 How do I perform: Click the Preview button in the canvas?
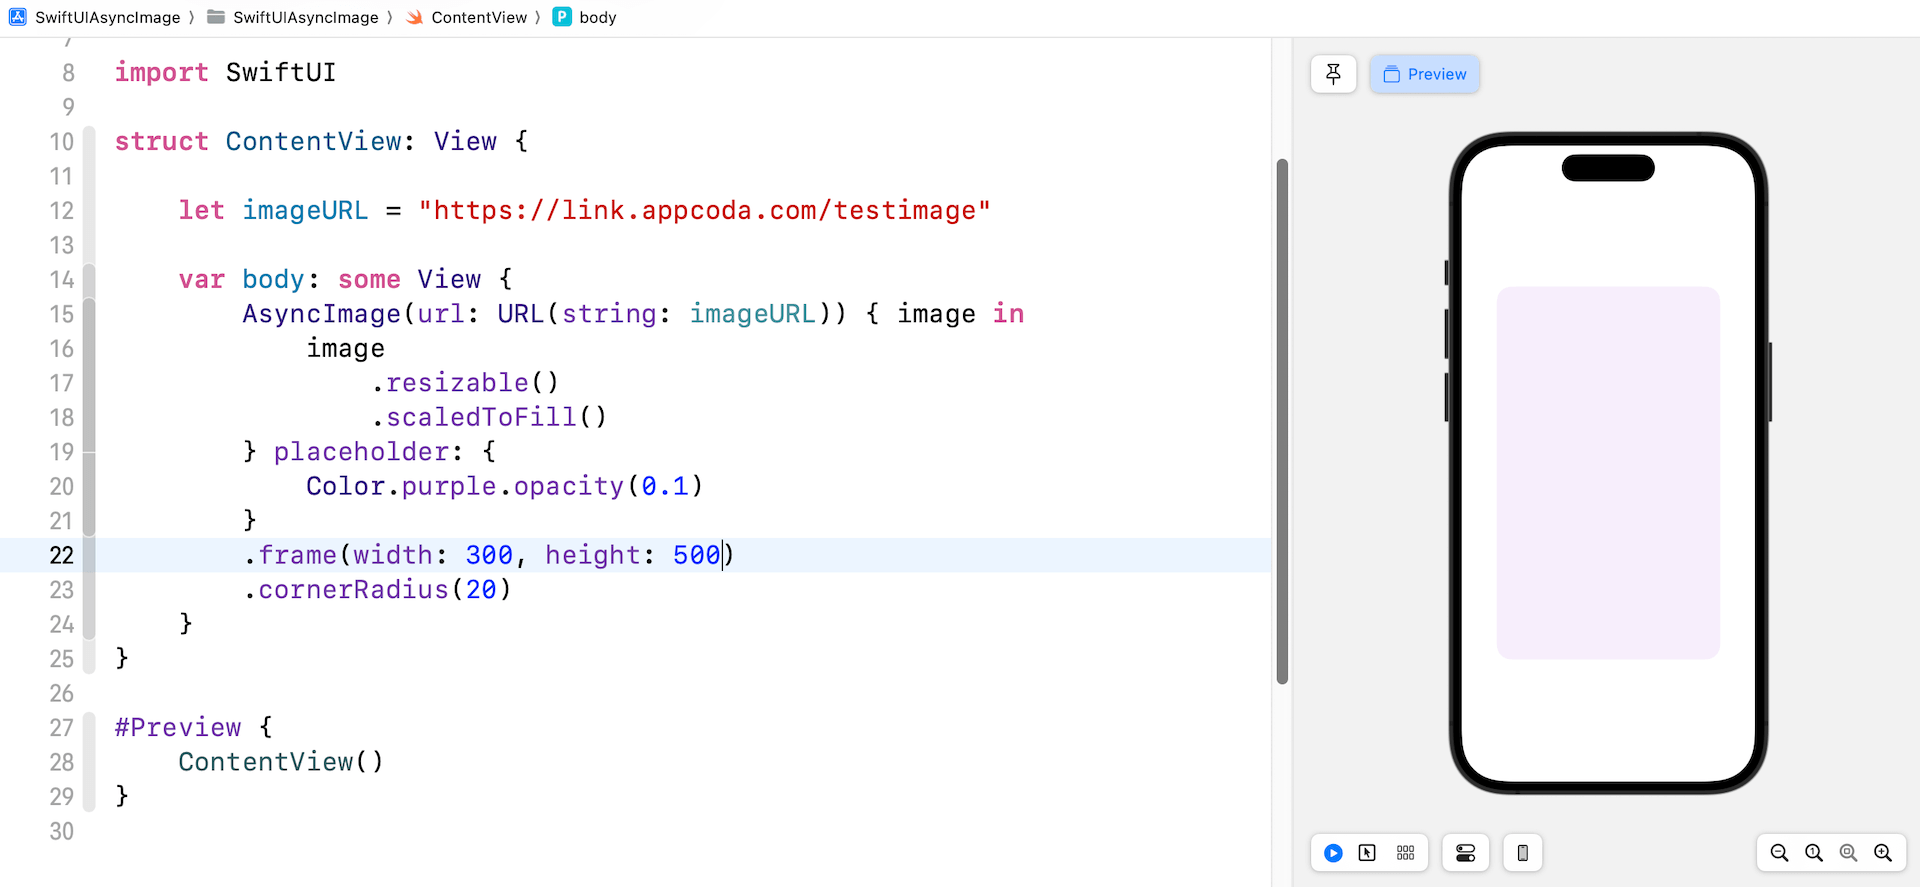[x=1424, y=74]
